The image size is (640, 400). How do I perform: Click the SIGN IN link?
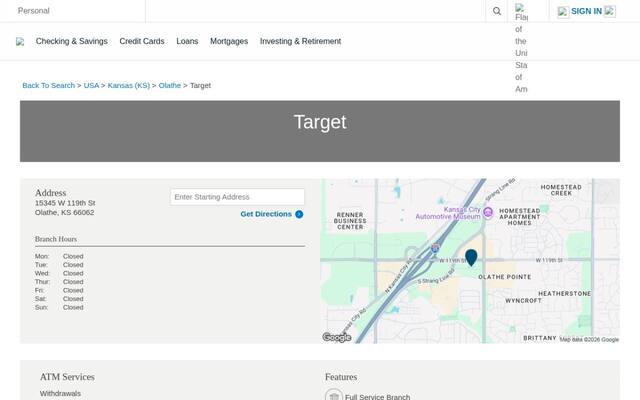(x=586, y=11)
